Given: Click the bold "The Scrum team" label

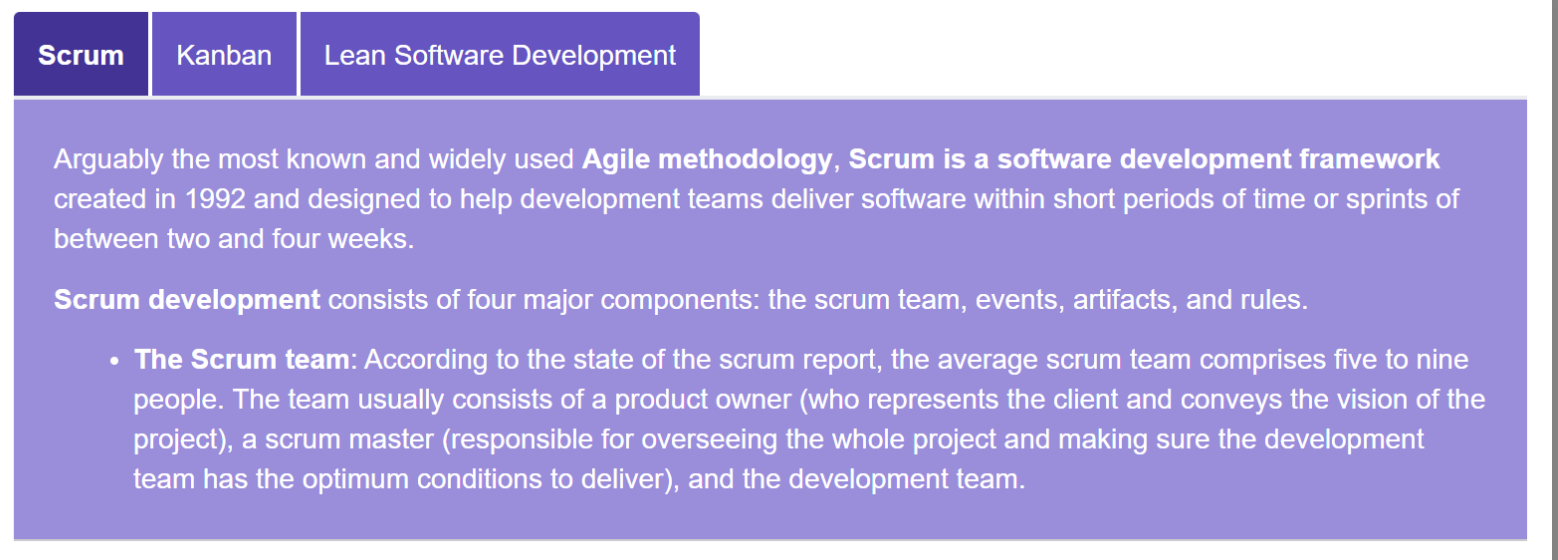Looking at the screenshot, I should [x=243, y=359].
